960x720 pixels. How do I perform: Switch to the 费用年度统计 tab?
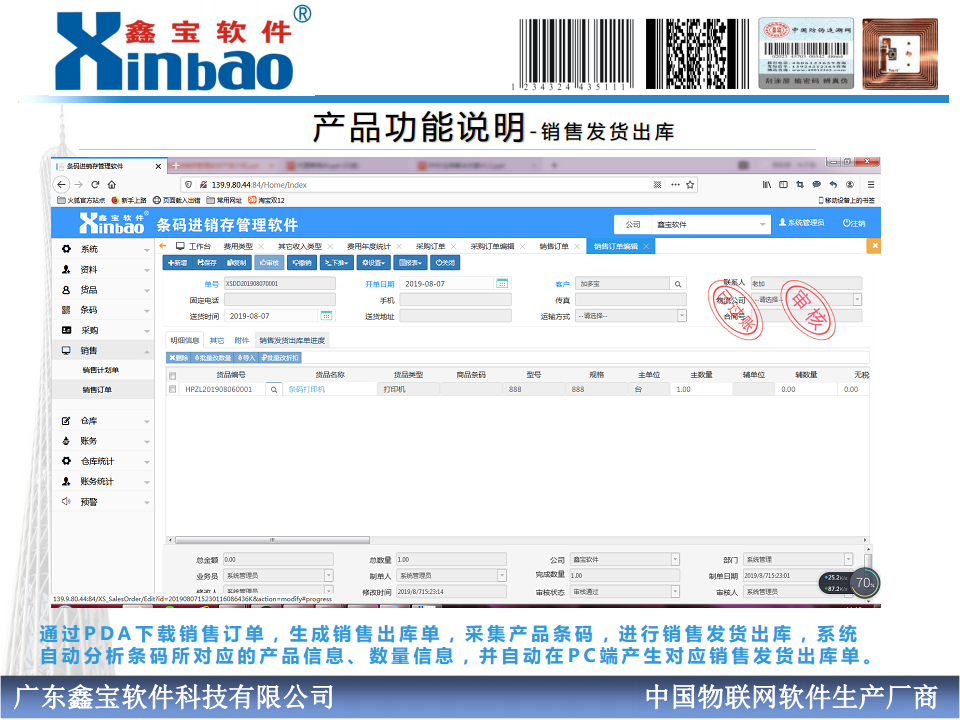tap(369, 246)
